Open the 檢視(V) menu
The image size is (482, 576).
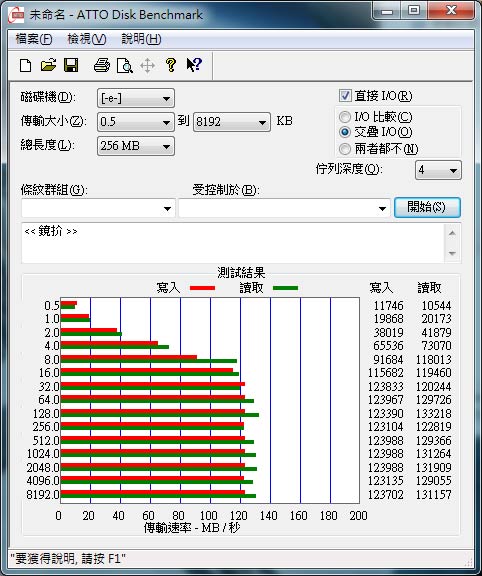point(87,39)
